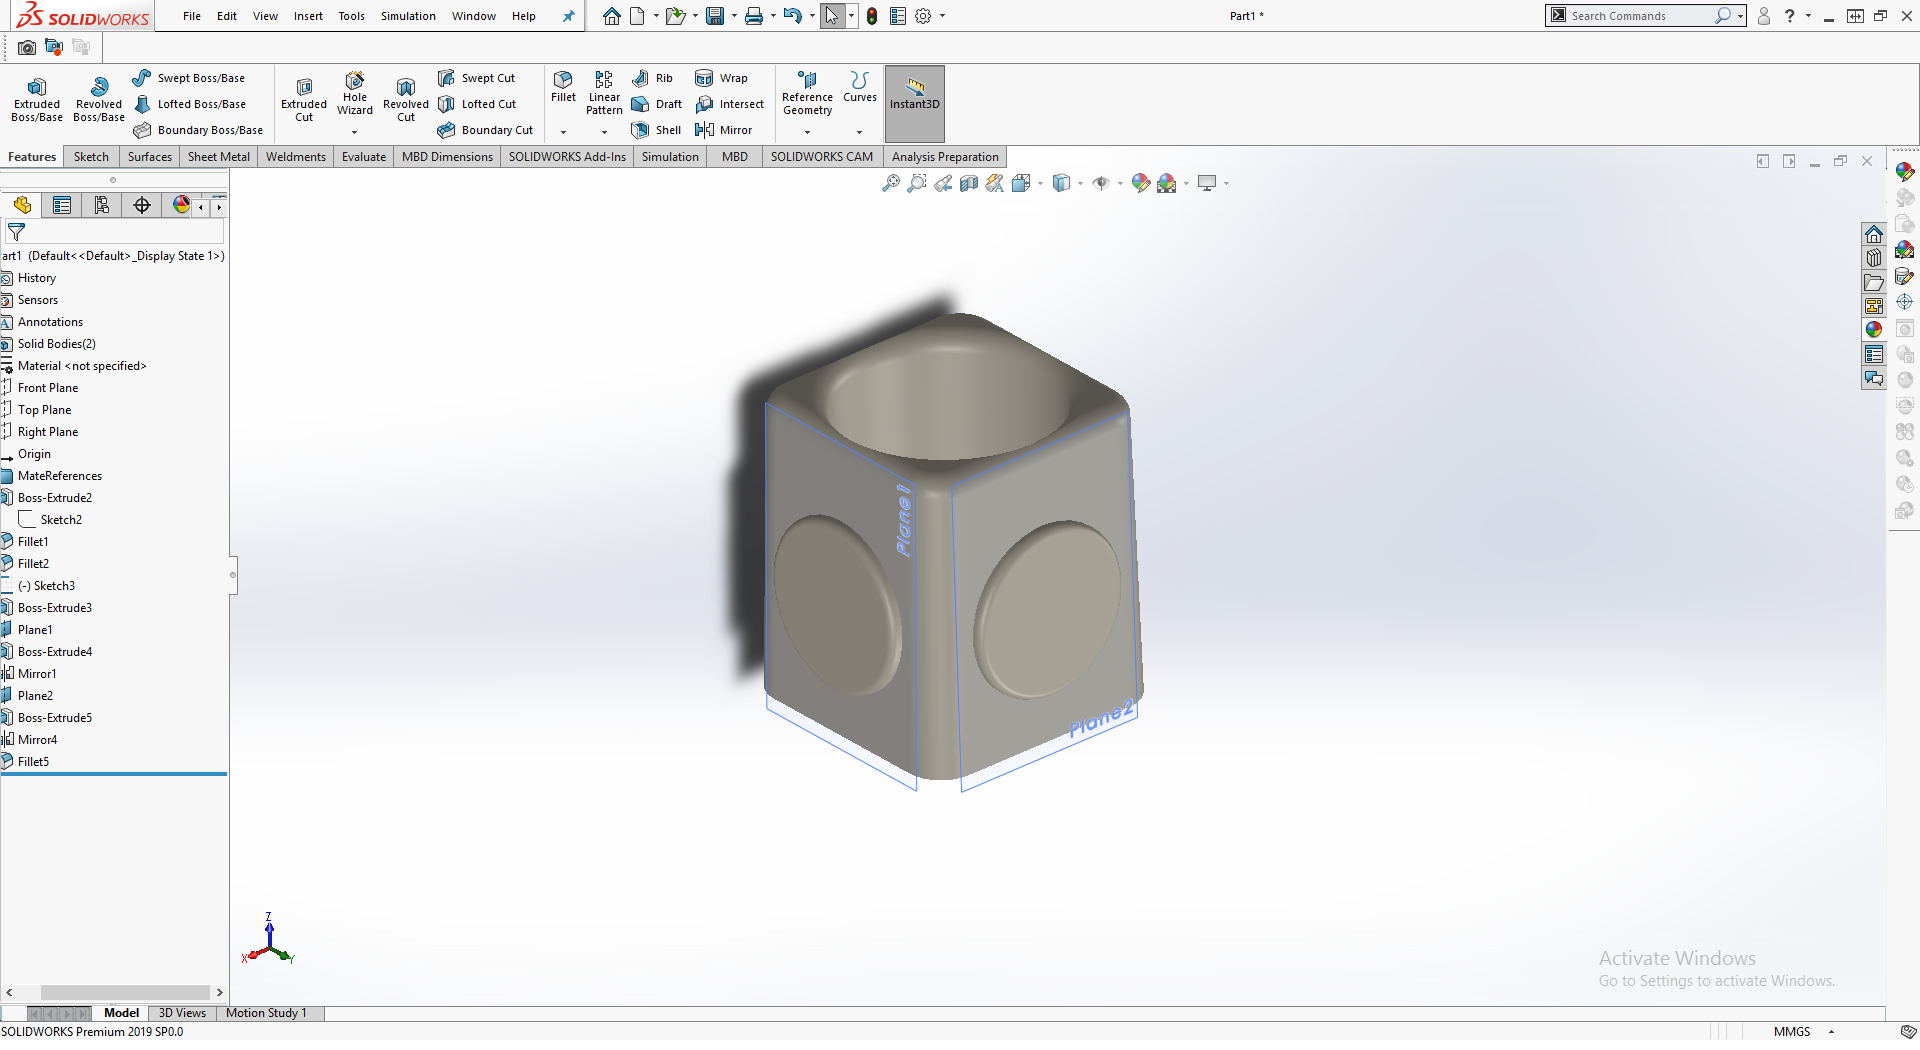The height and width of the screenshot is (1050, 1920).
Task: Choose the Extruded Cut tool
Action: [x=304, y=99]
